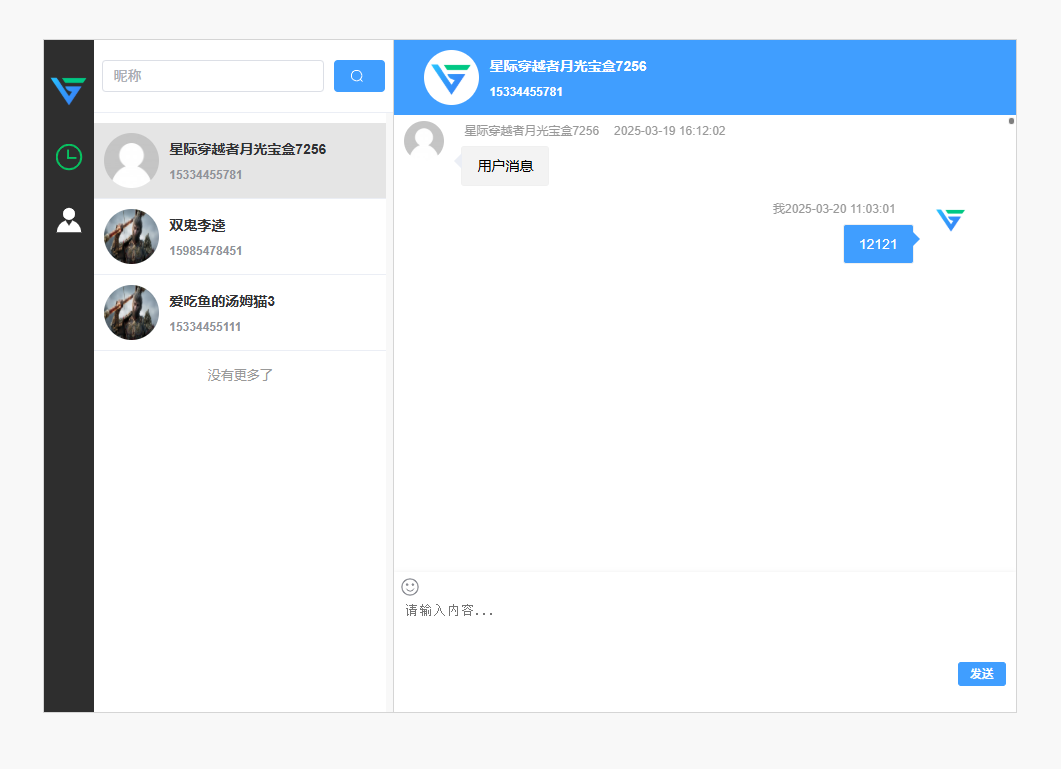Click the blue 12121 message bubble
Screen dimensions: 1061x769
pos(878,244)
